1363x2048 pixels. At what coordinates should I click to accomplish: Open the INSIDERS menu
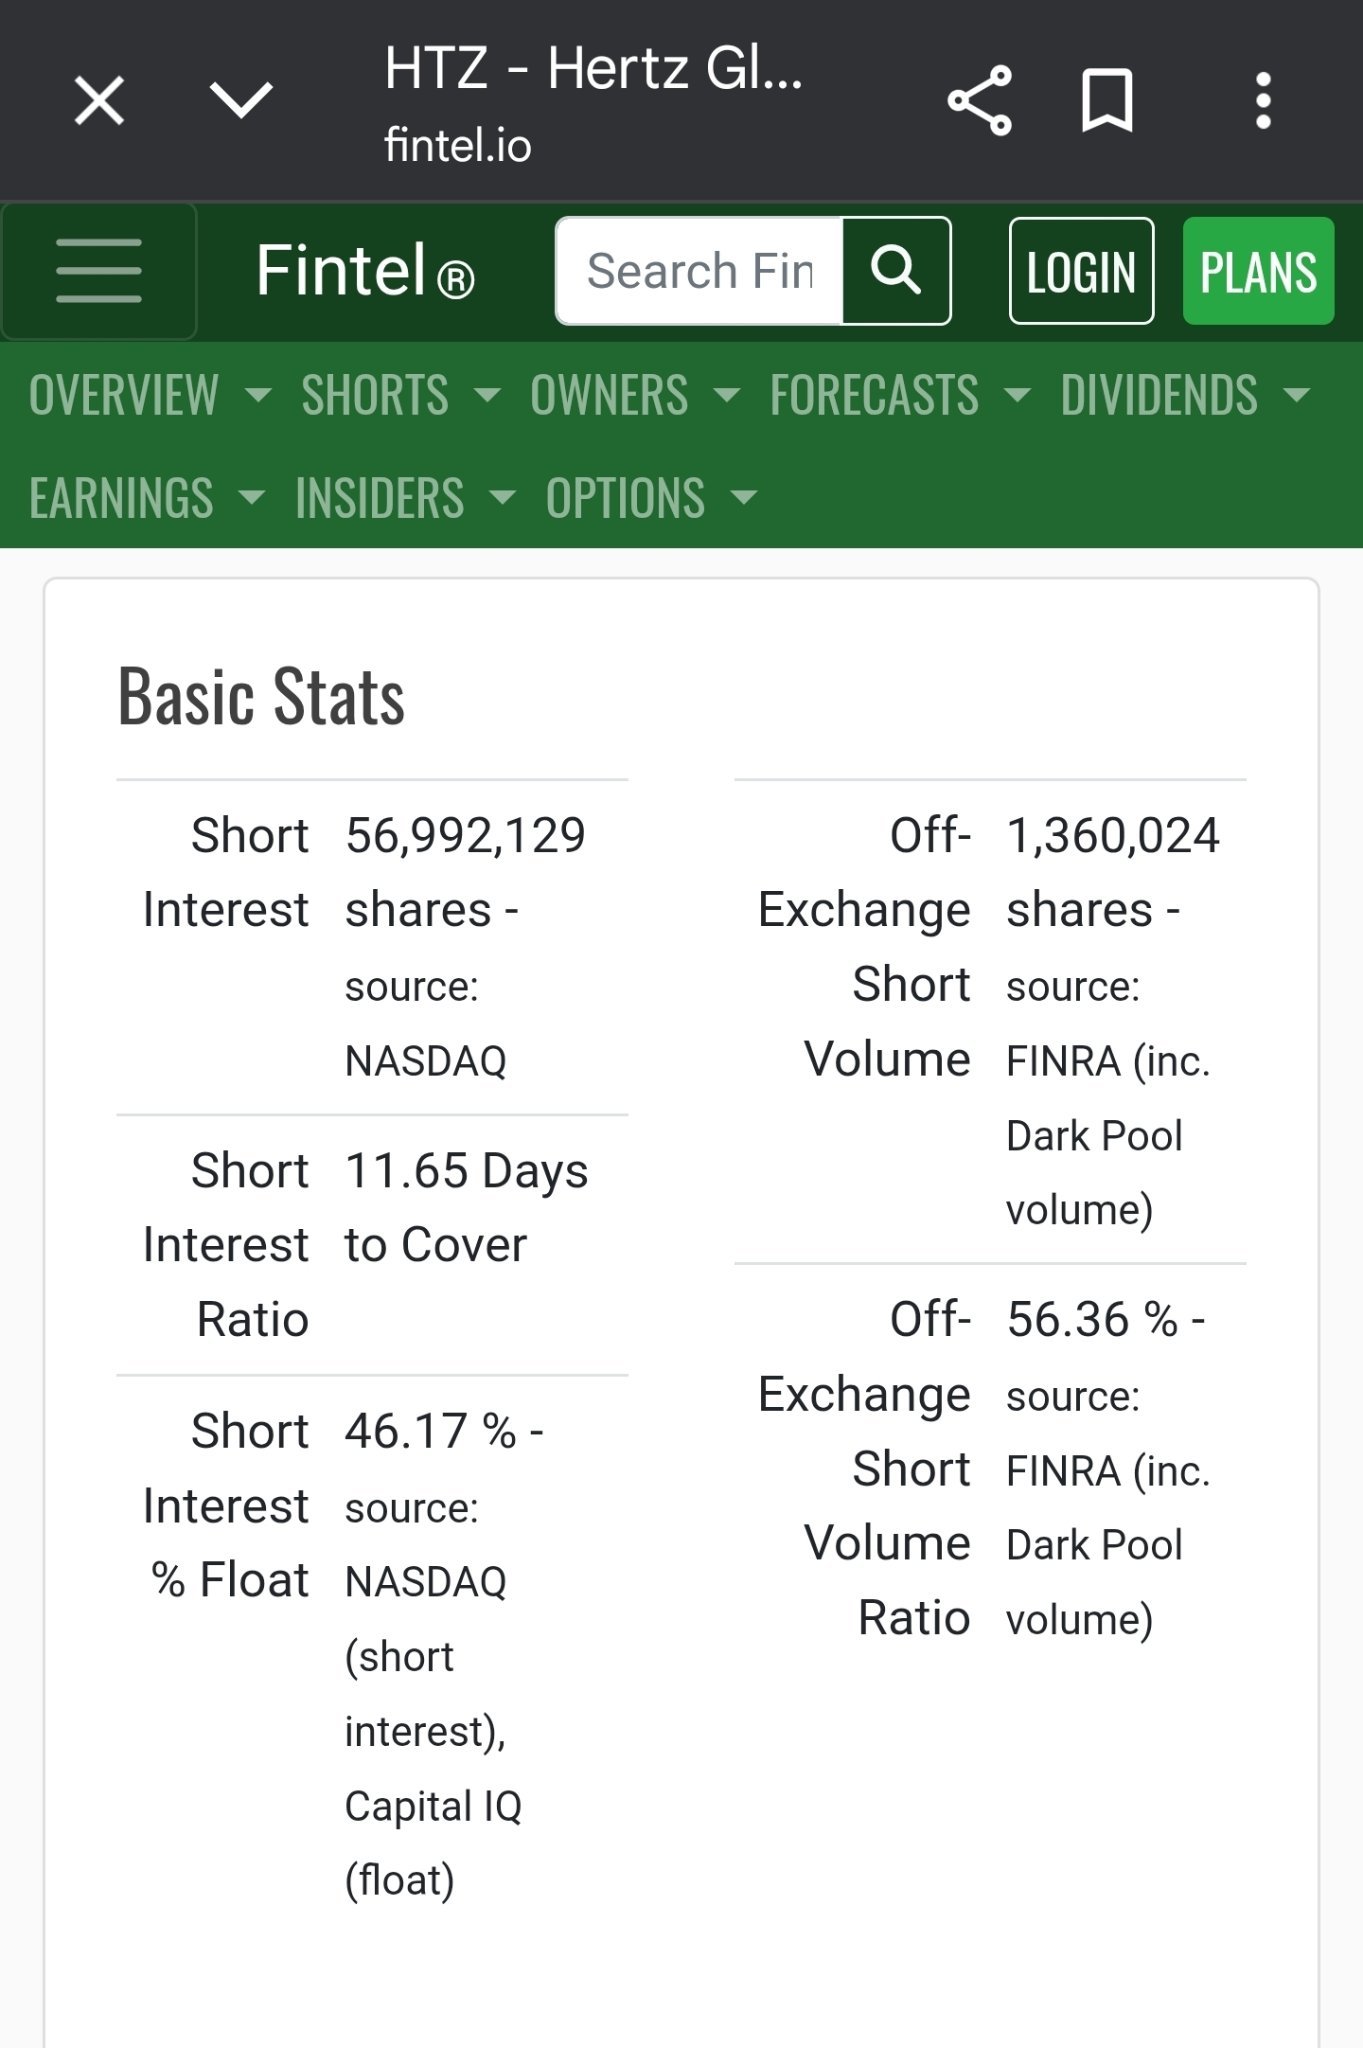(x=405, y=498)
